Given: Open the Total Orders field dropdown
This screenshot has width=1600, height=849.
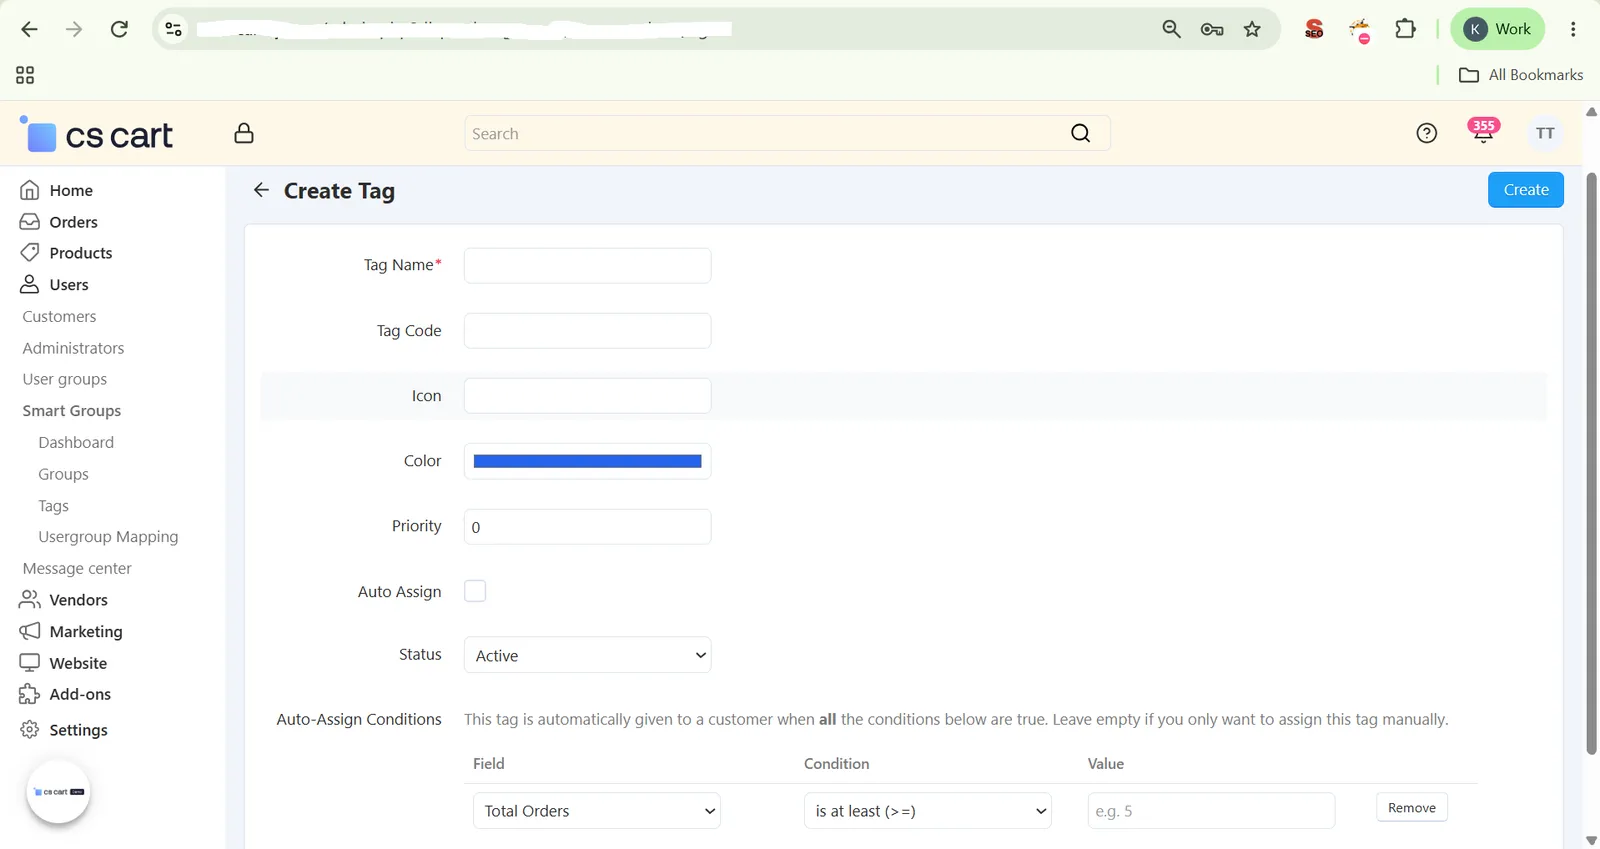Looking at the screenshot, I should point(597,811).
